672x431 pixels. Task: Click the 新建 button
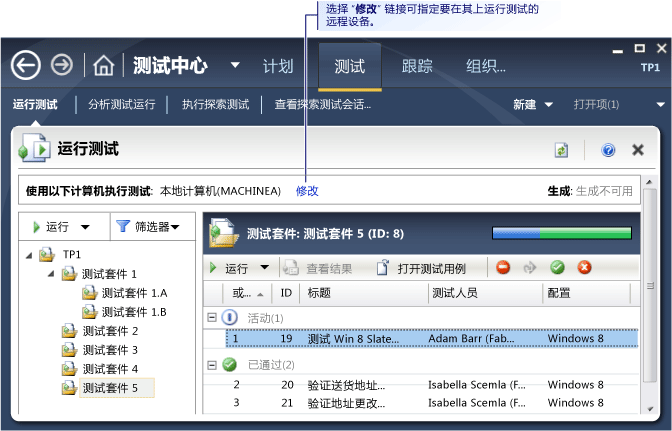click(x=525, y=105)
